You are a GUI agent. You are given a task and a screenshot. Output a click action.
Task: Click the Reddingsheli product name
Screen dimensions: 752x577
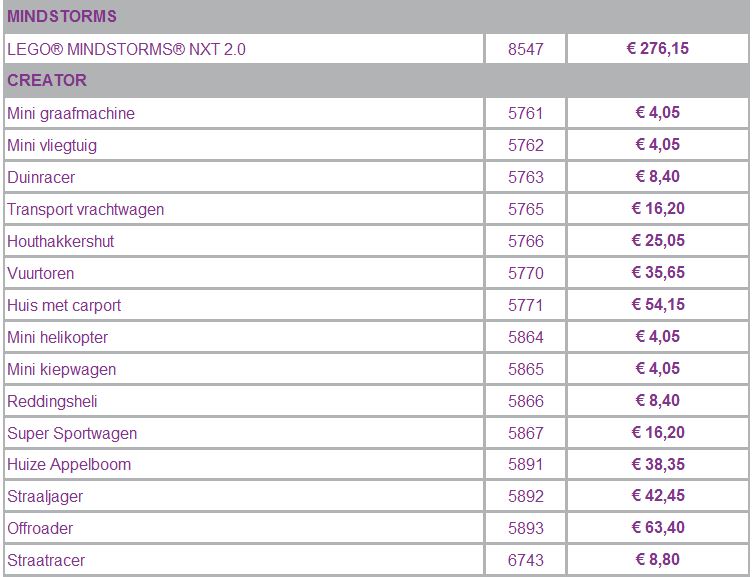52,401
